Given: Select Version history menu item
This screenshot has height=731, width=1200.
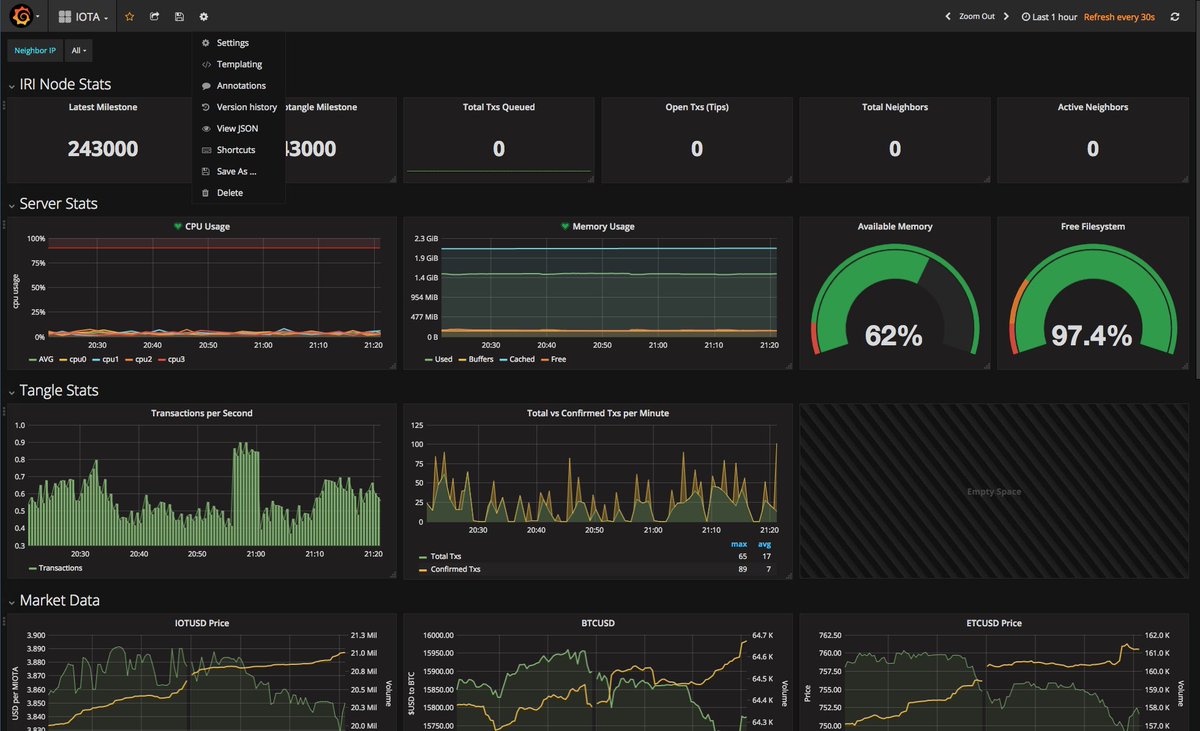Looking at the screenshot, I should tap(238, 107).
